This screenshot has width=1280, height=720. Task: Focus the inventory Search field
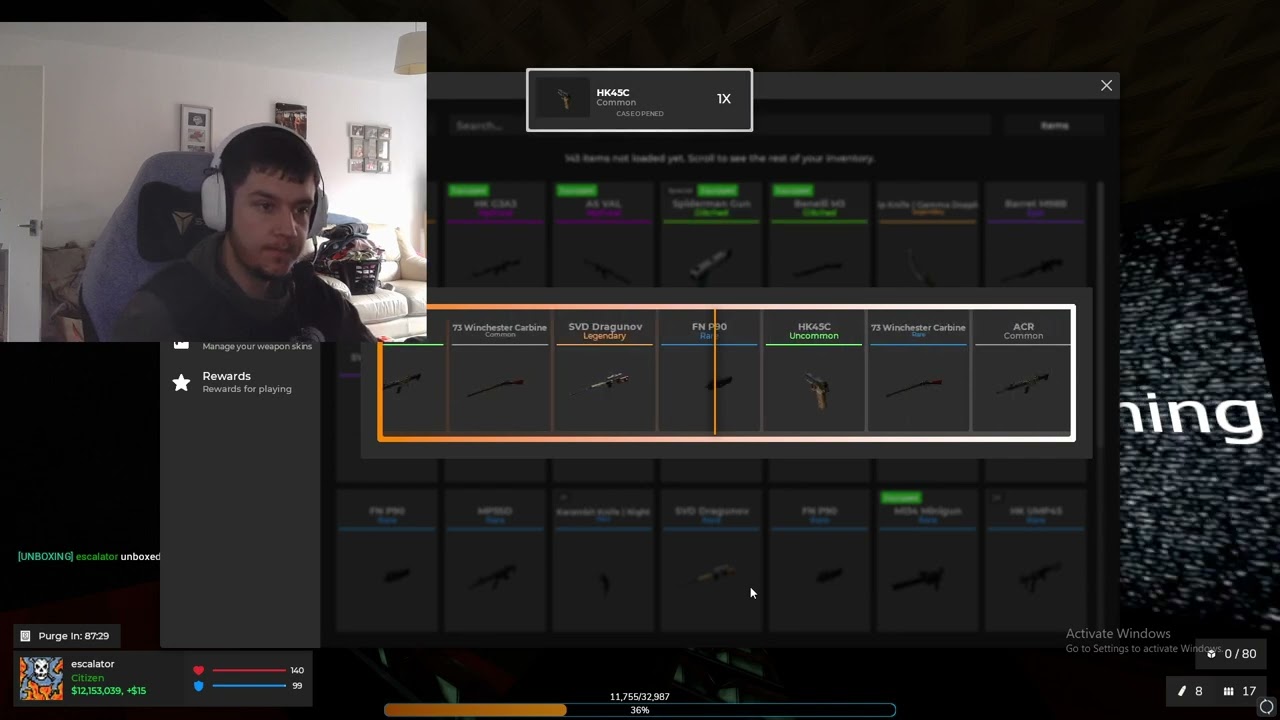click(x=720, y=125)
